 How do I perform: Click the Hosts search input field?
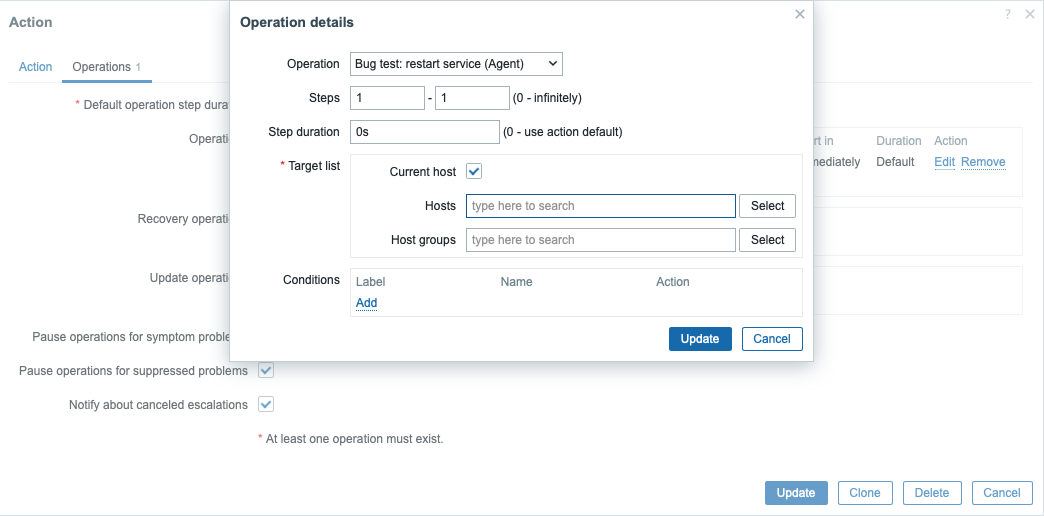pyautogui.click(x=600, y=206)
